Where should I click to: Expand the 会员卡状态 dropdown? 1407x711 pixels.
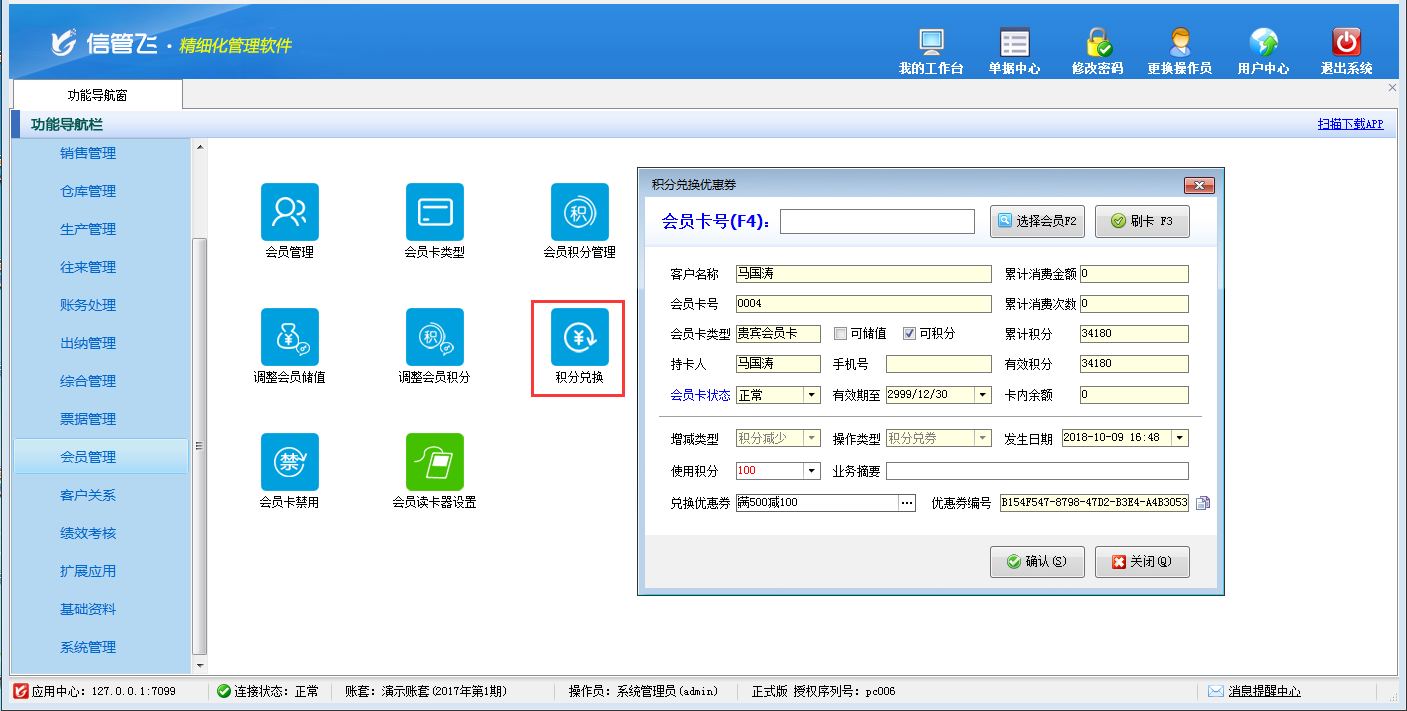pos(812,395)
